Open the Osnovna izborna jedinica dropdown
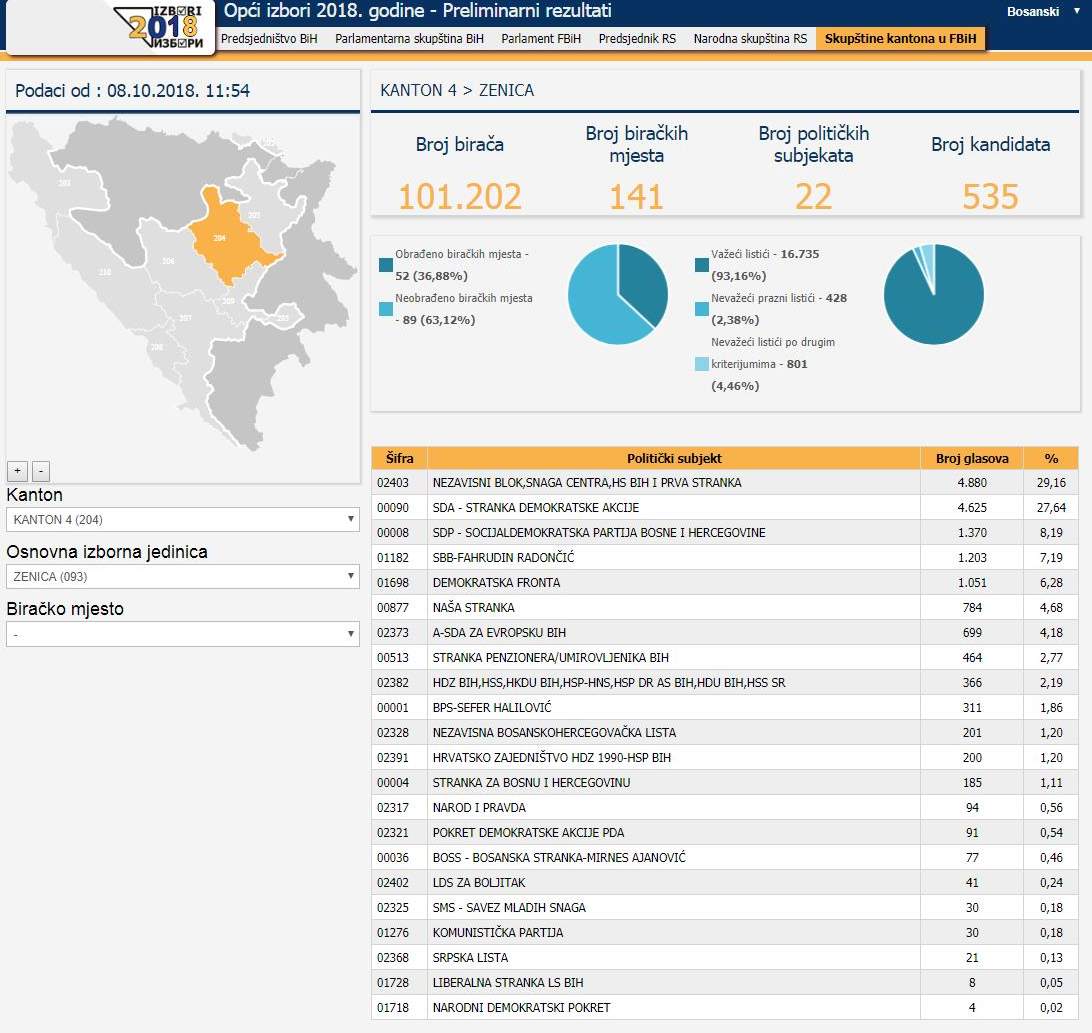Screen dimensions: 1092x1033 point(183,577)
